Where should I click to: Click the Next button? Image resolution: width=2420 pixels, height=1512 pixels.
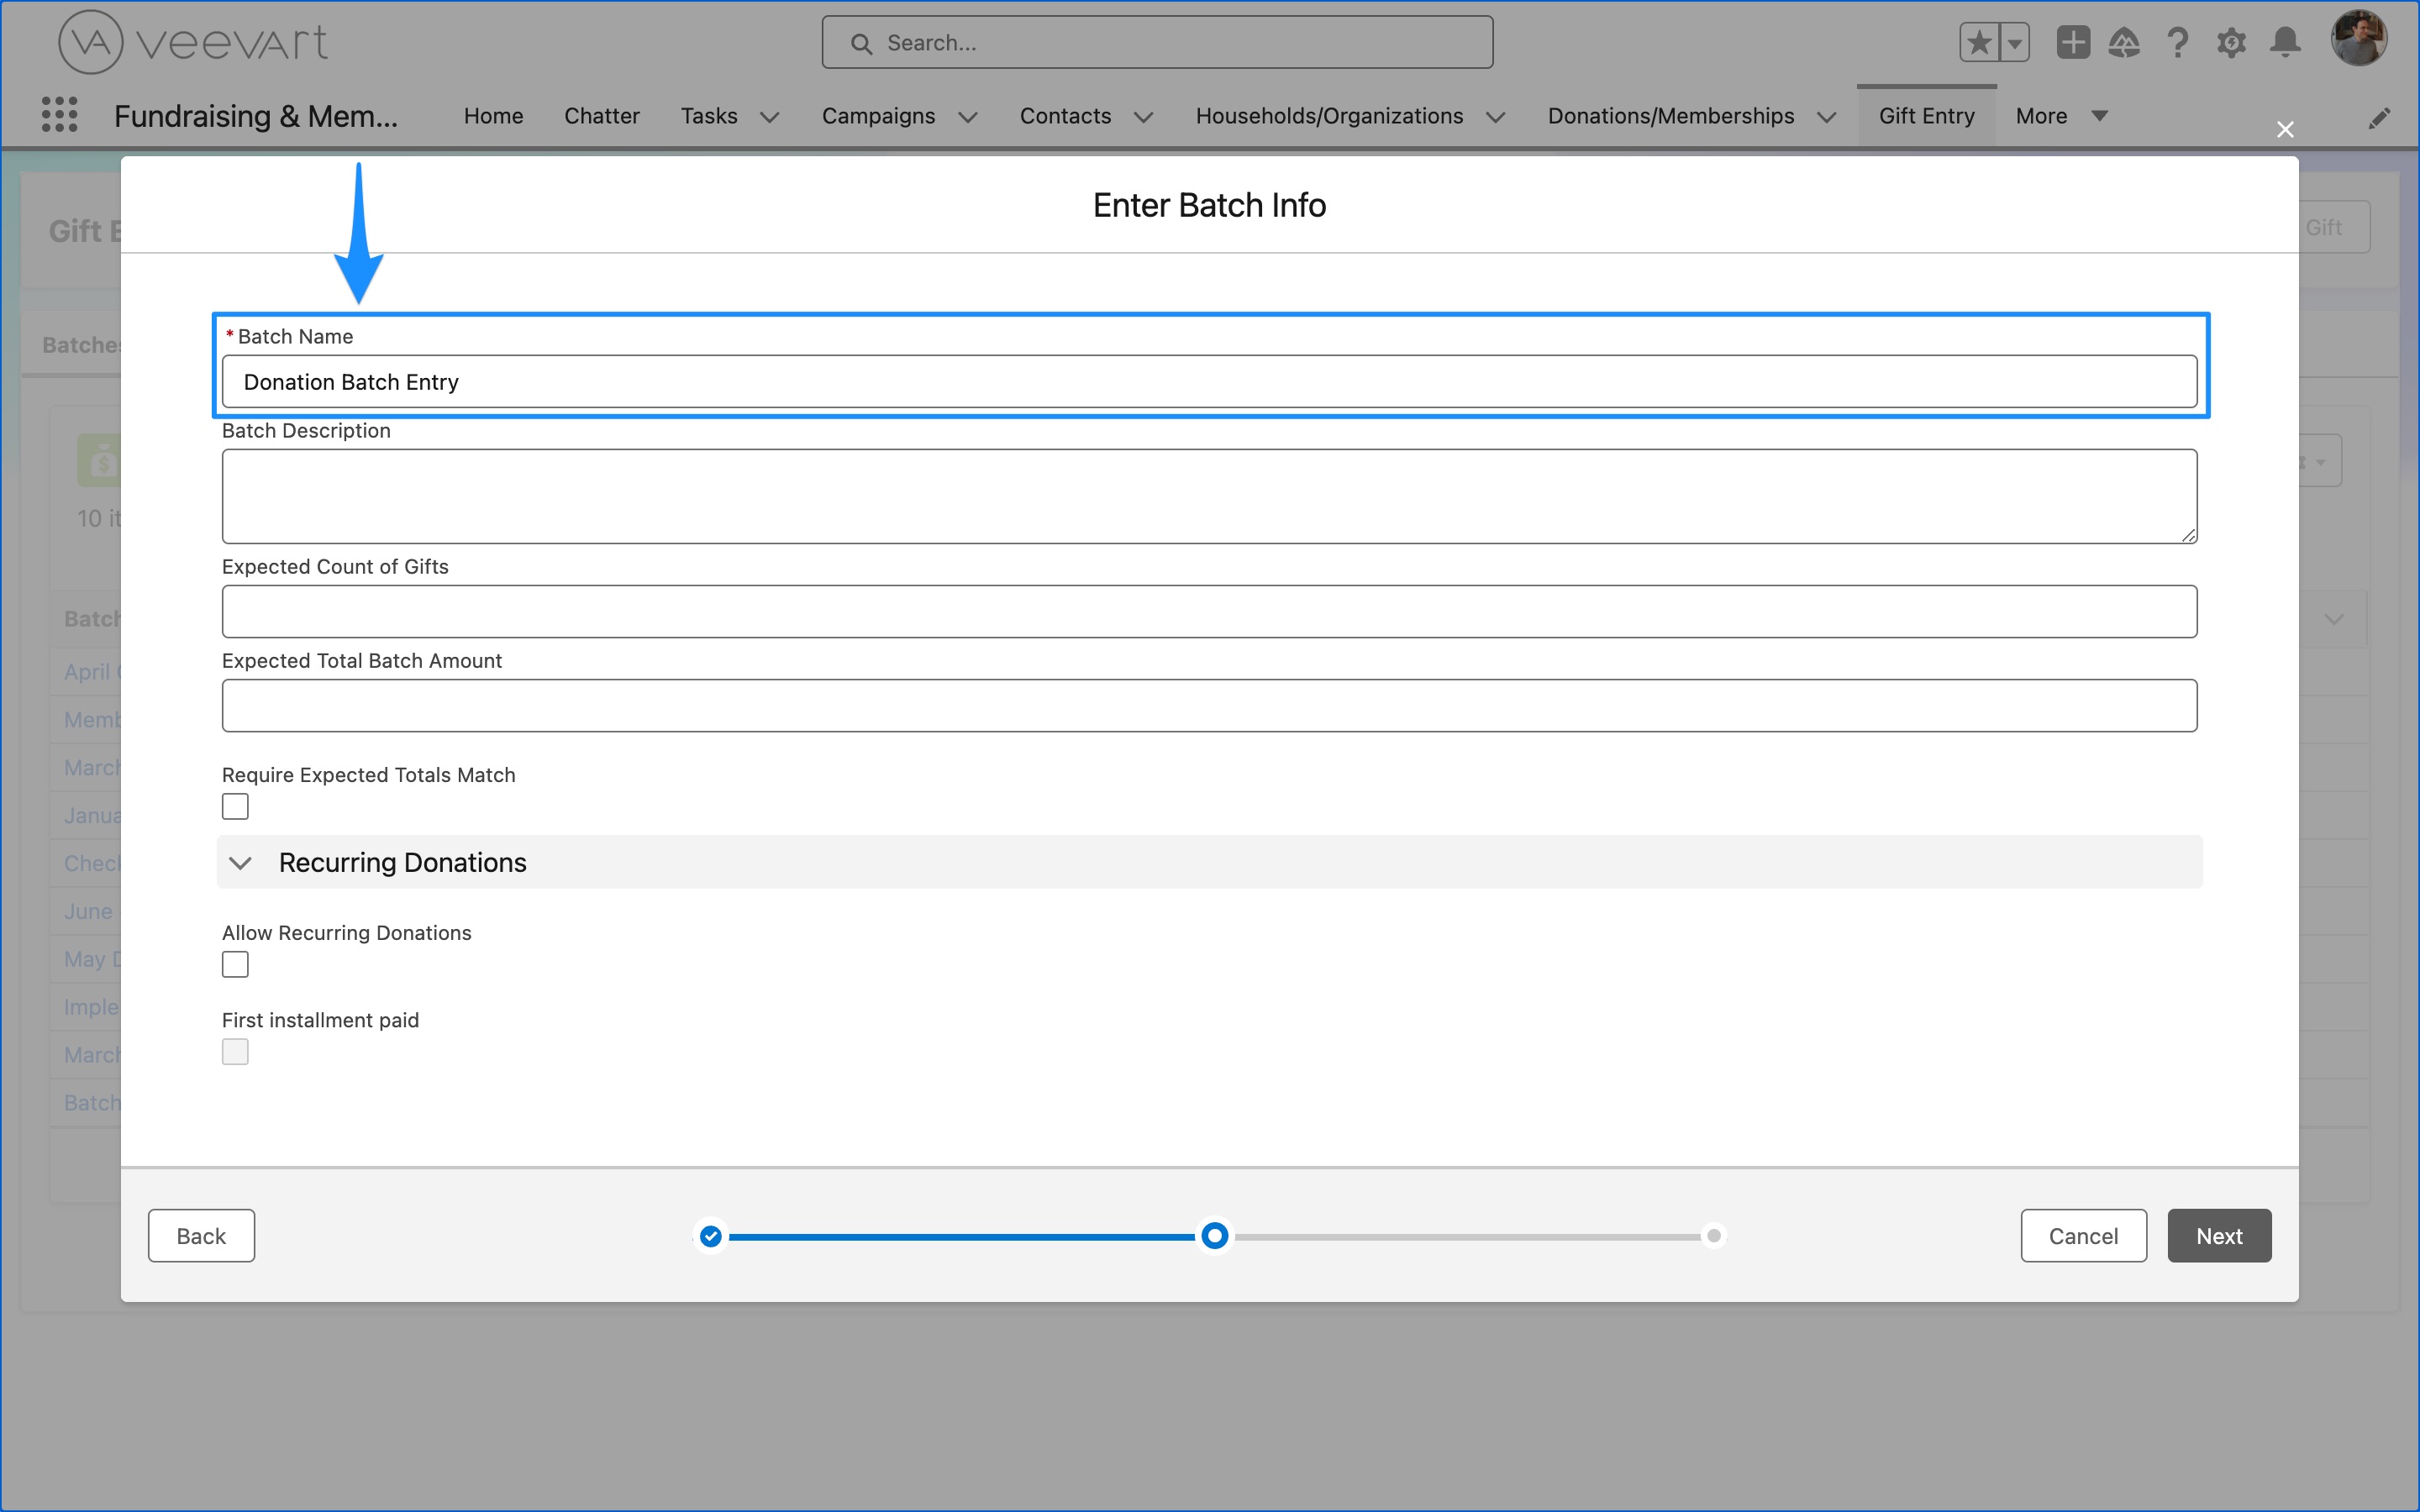[x=2218, y=1235]
